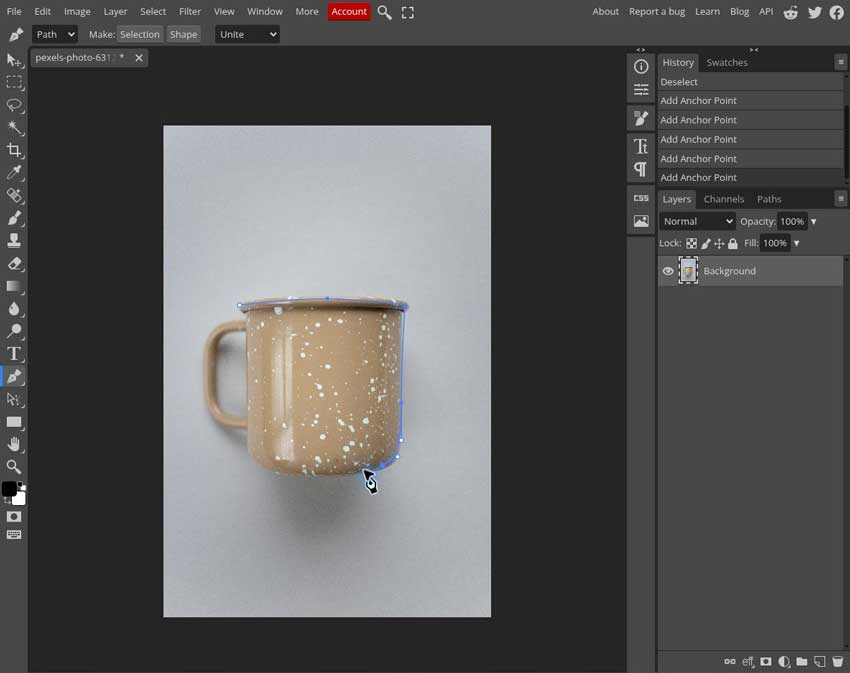
Task: Open the Layers panel menu
Action: [x=841, y=199]
